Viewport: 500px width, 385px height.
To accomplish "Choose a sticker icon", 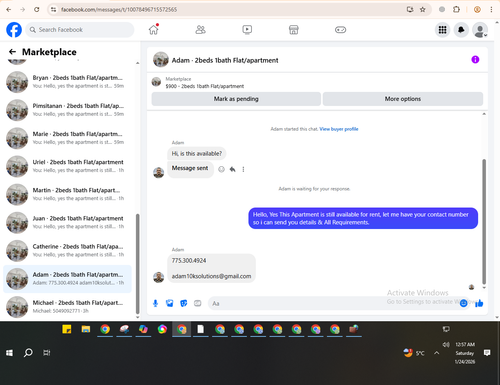I will click(184, 303).
